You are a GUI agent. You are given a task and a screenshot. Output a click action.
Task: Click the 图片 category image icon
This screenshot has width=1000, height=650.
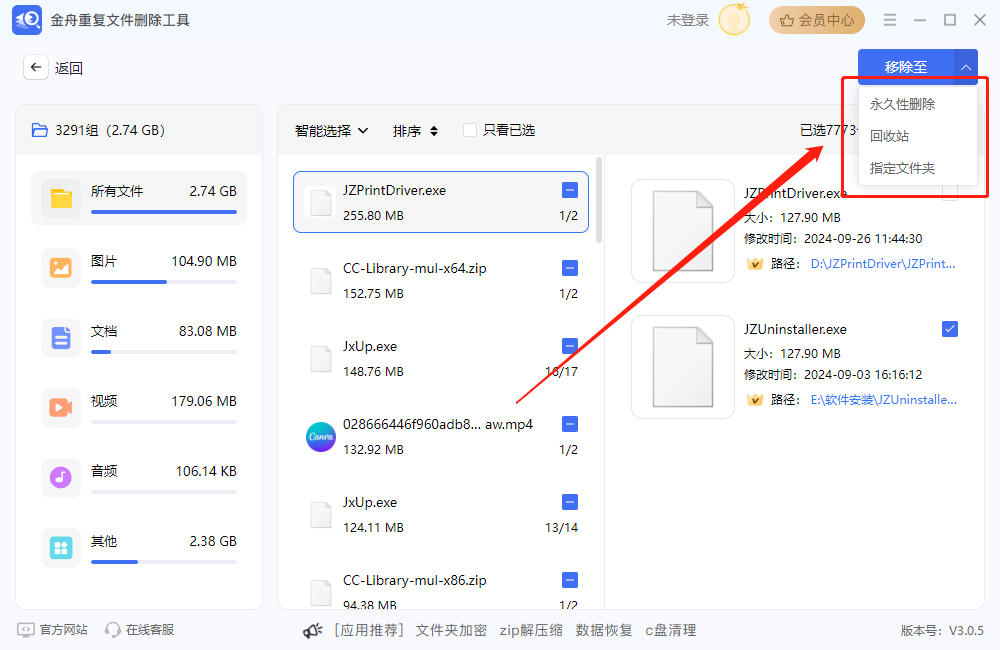pos(61,268)
